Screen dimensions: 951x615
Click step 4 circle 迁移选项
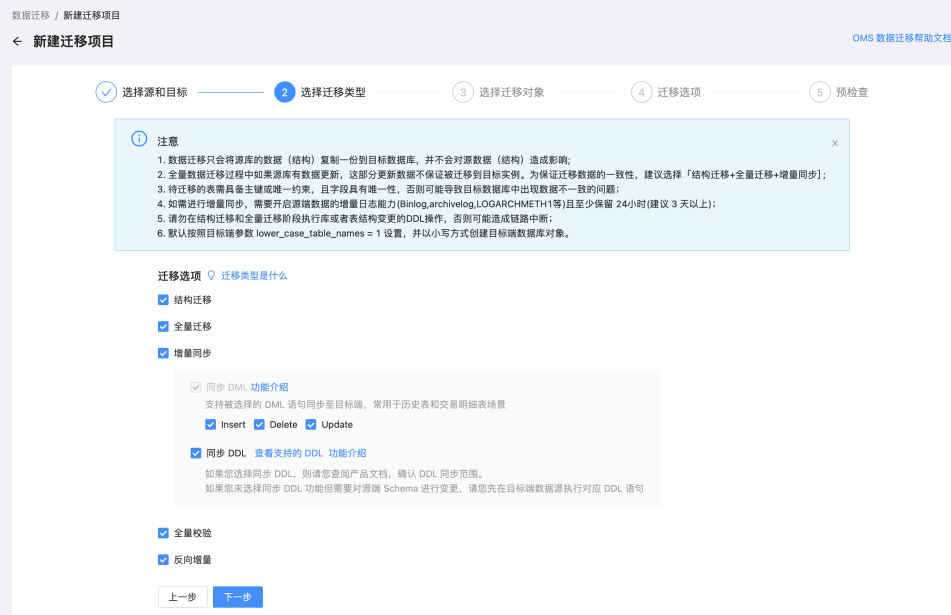(x=641, y=92)
